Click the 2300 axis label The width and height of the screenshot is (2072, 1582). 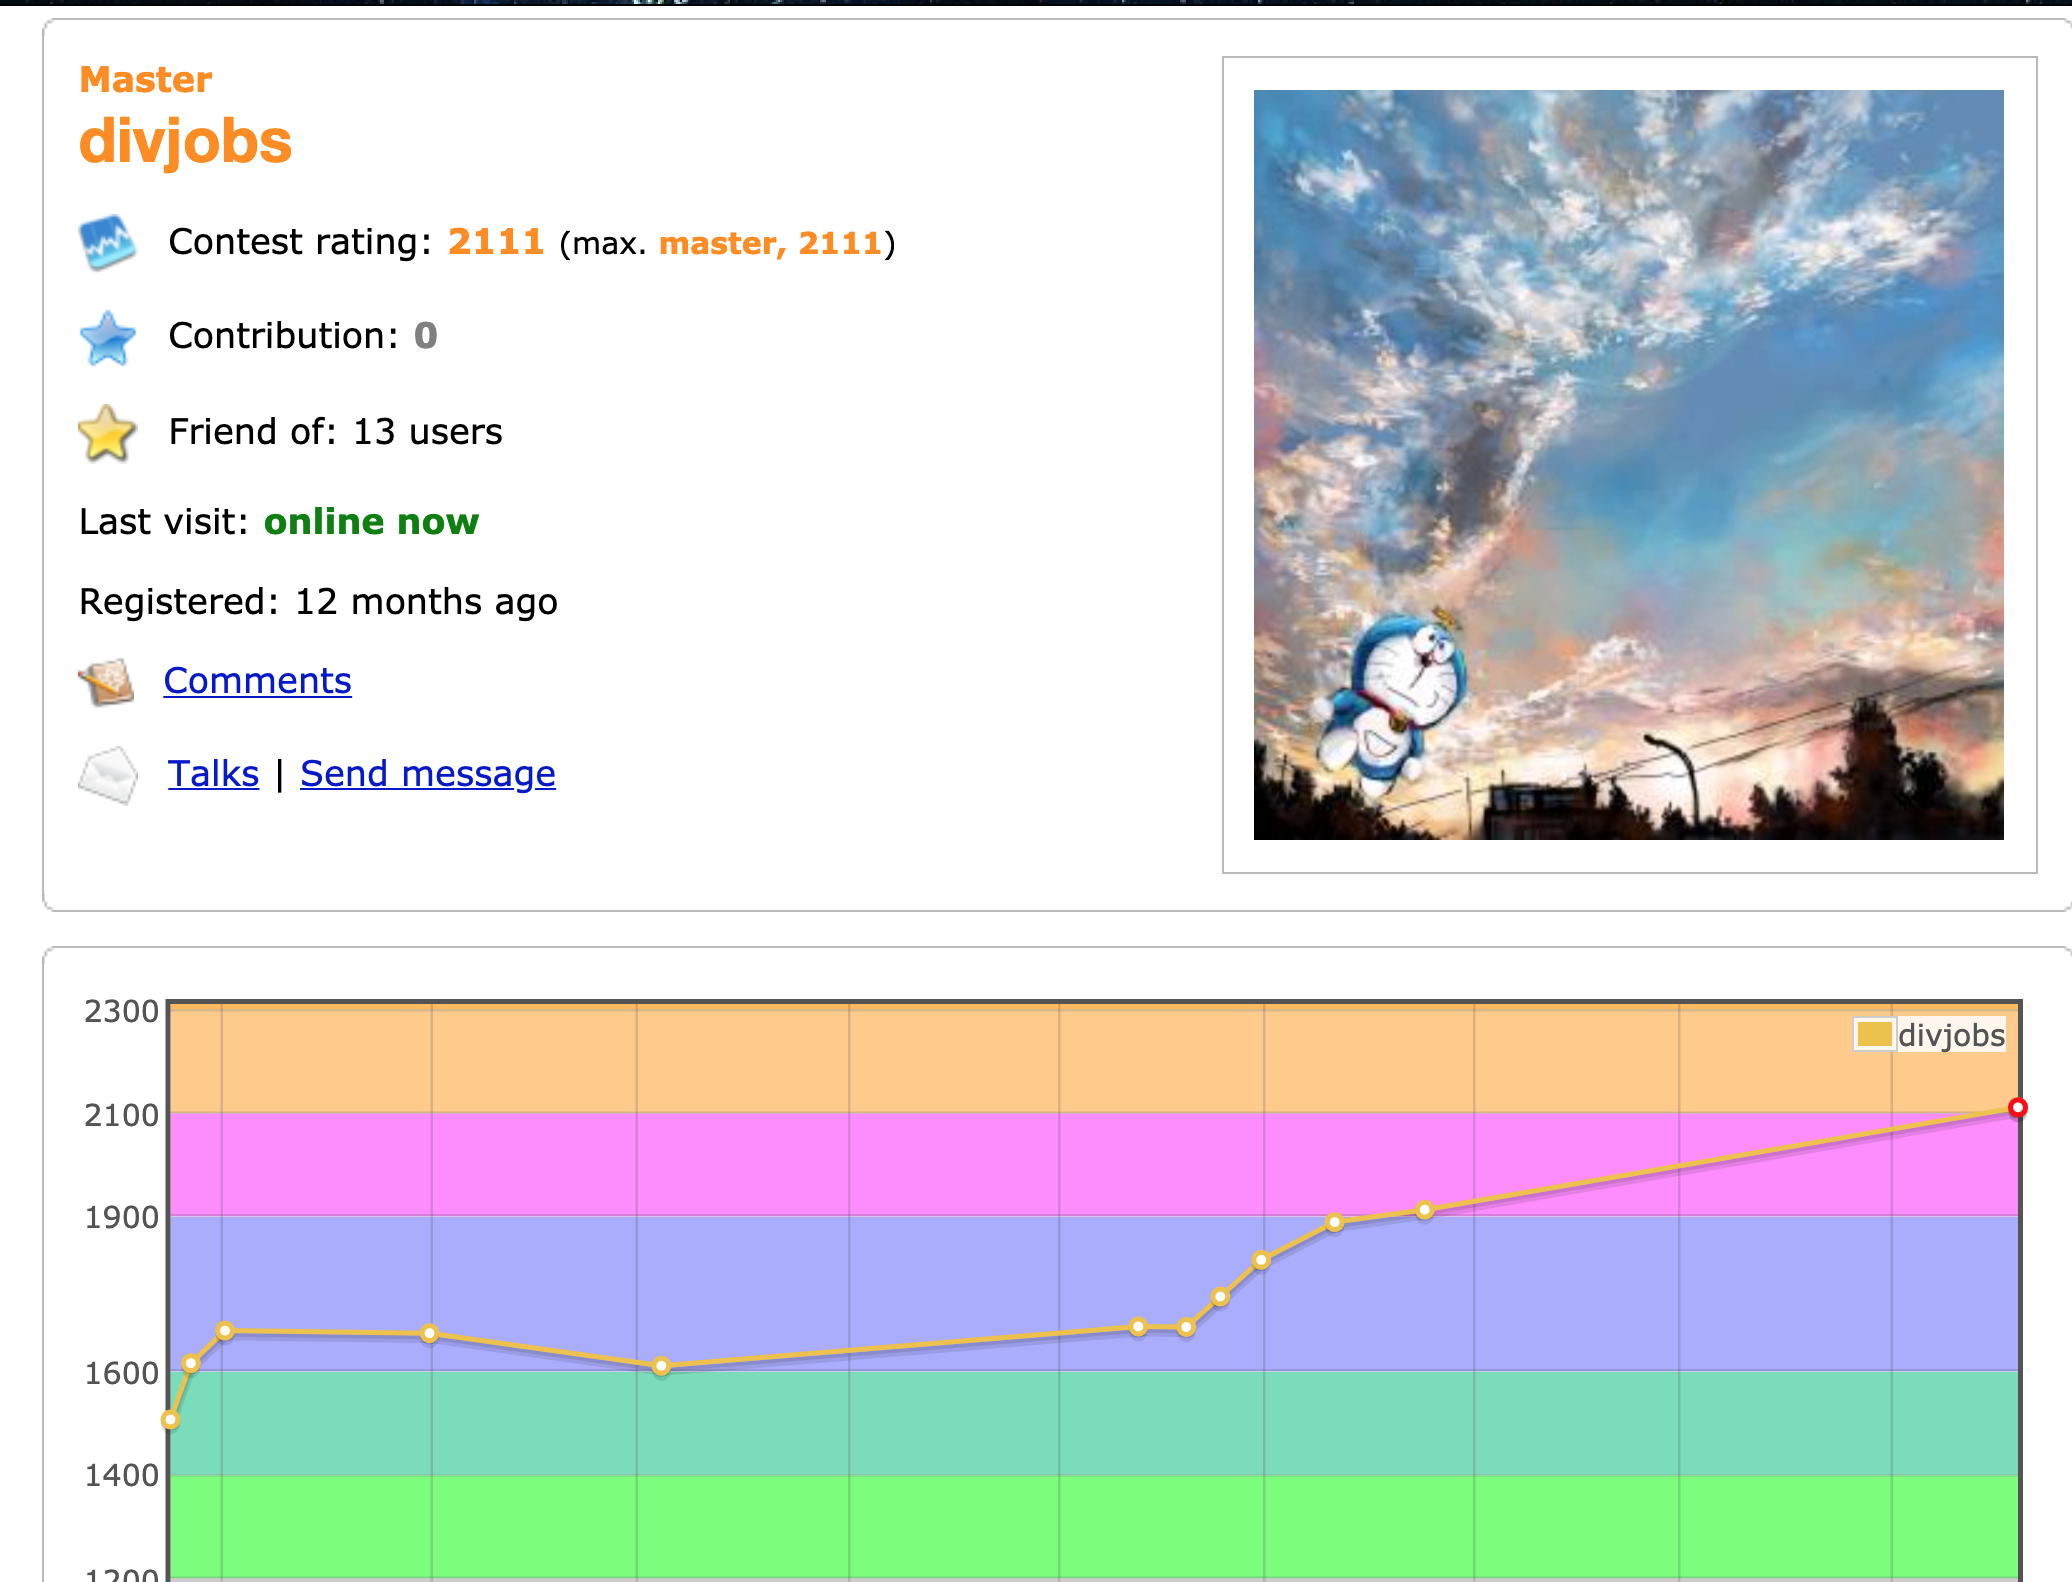tap(121, 1012)
